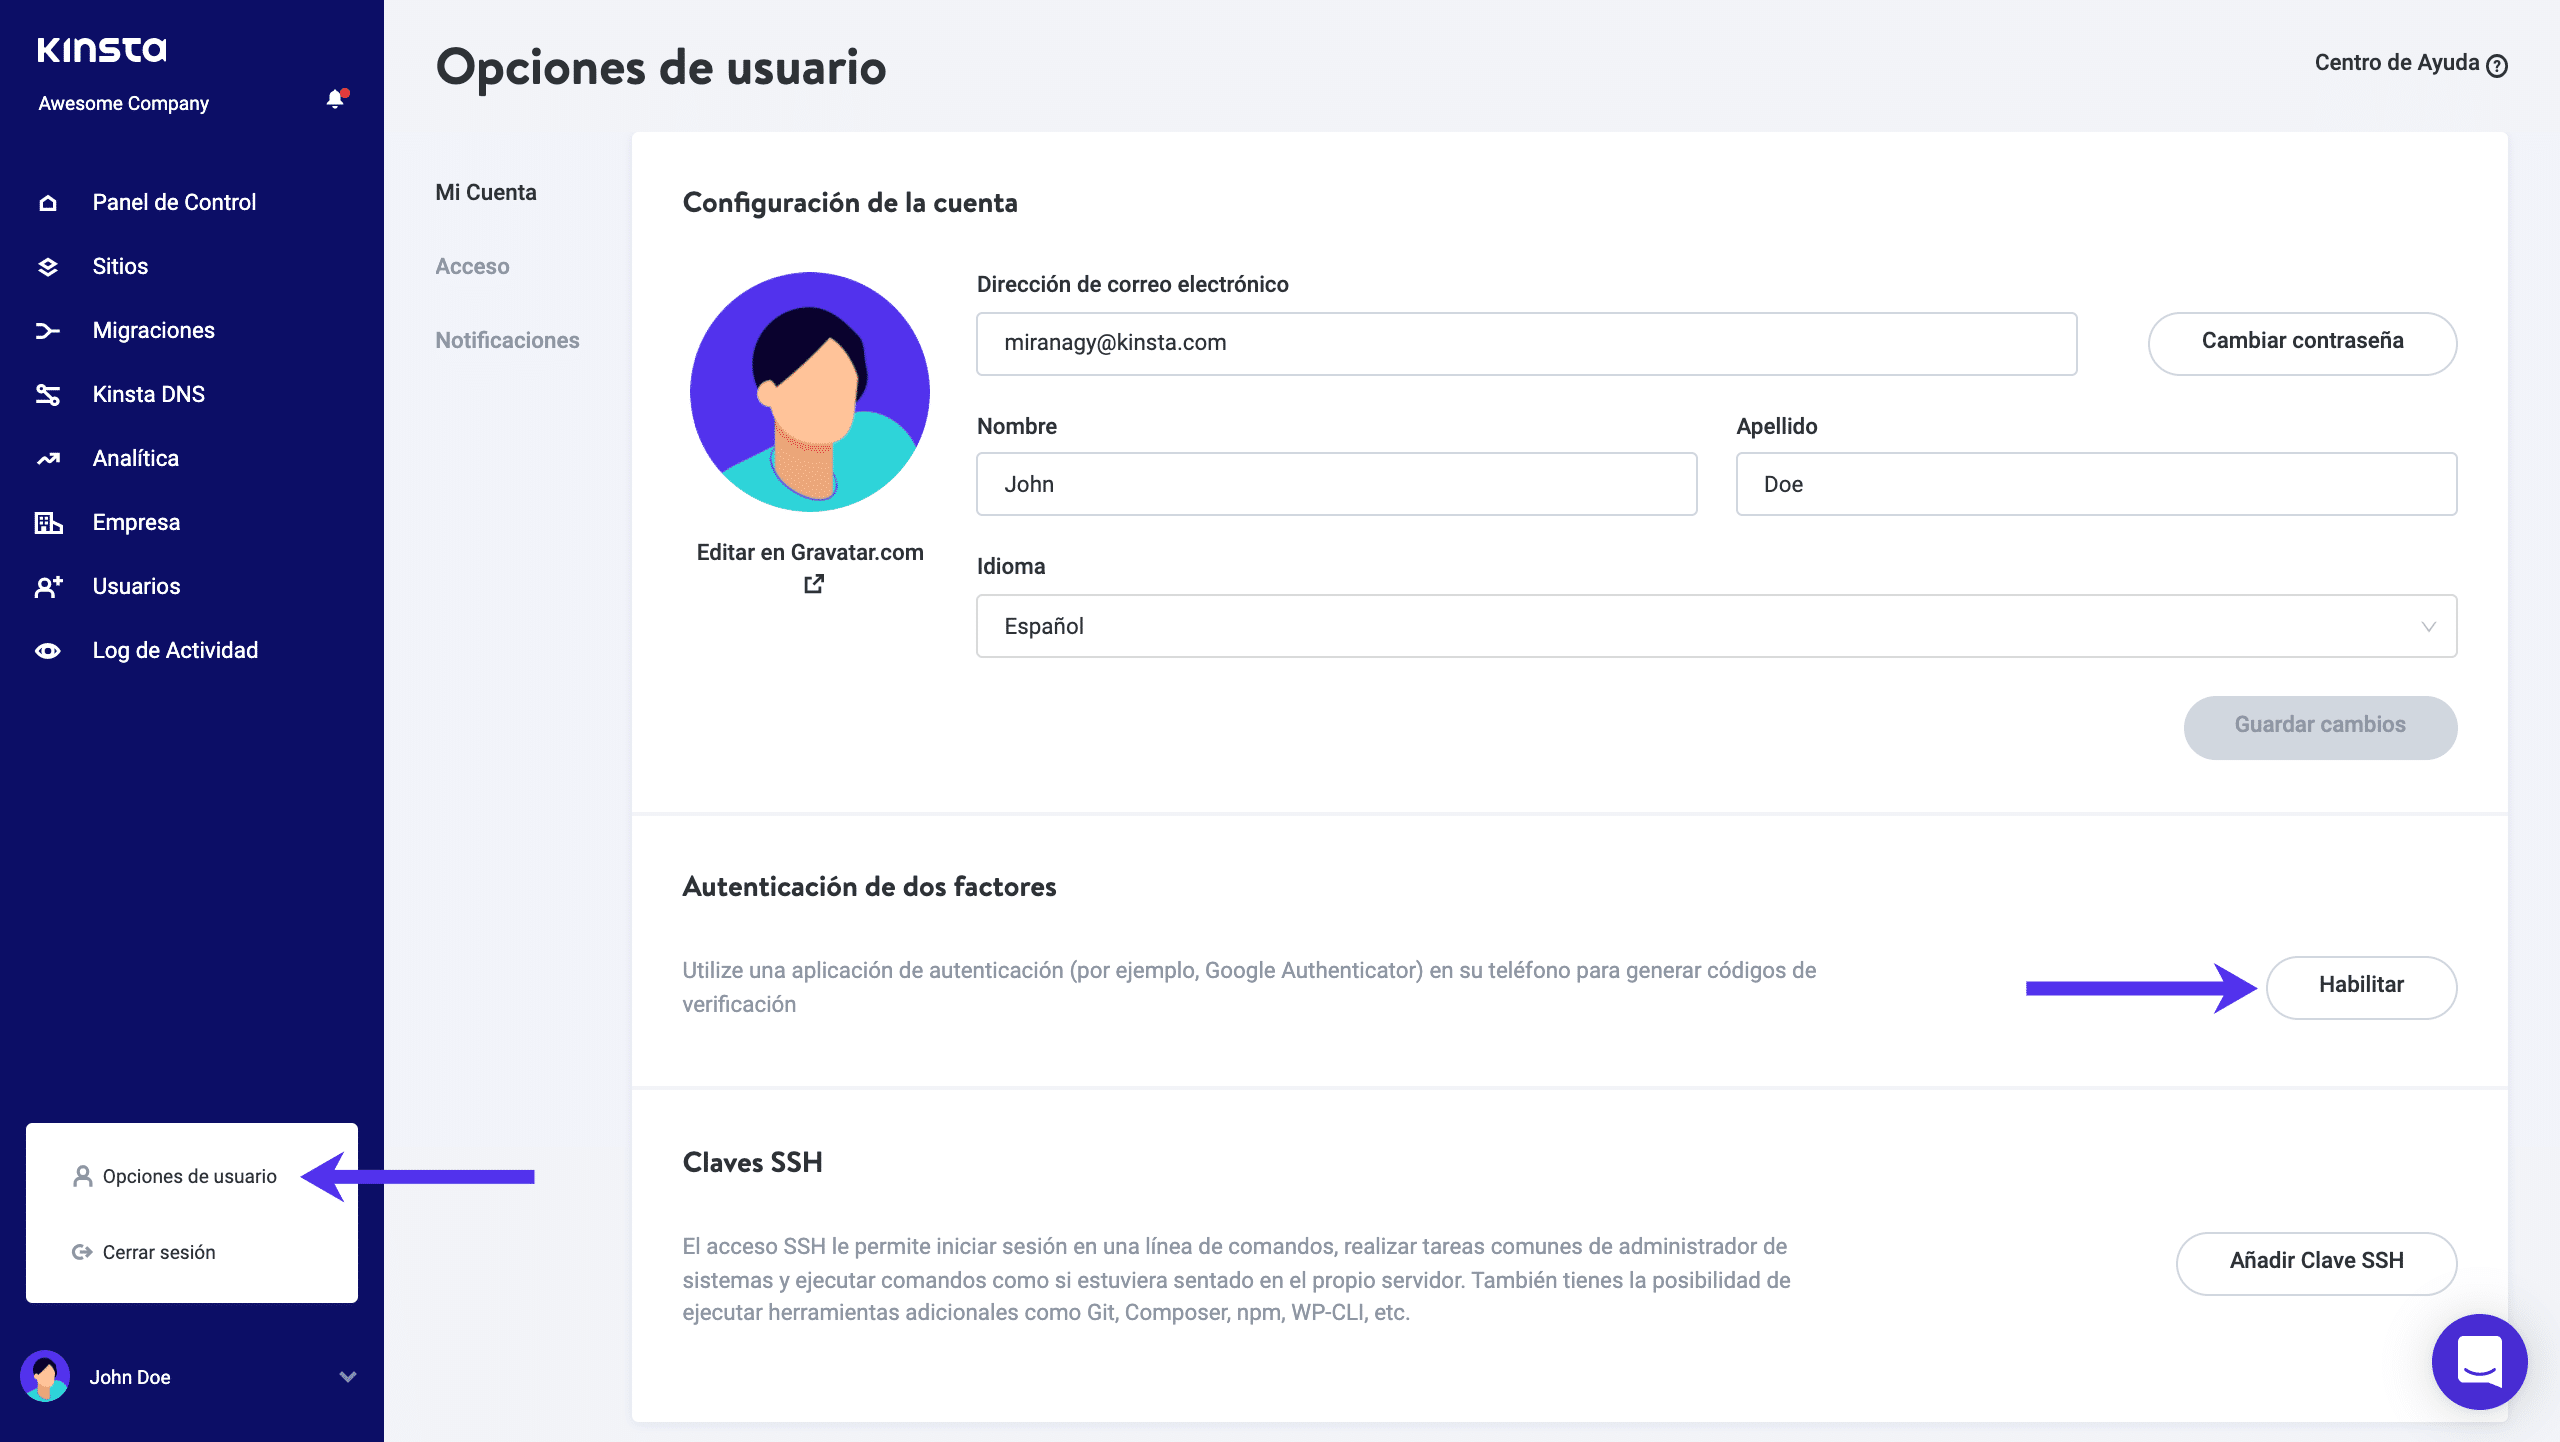Click the notifications bell icon
Image resolution: width=2560 pixels, height=1442 pixels.
coord(335,99)
